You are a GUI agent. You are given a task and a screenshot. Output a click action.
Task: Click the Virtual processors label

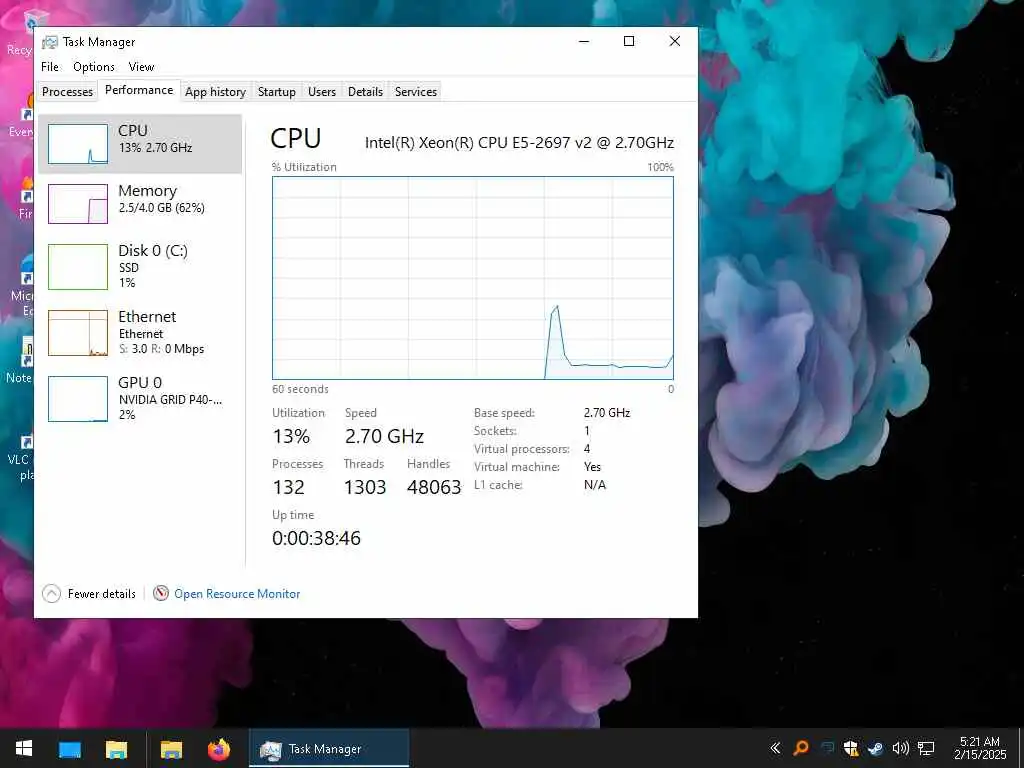tap(522, 449)
